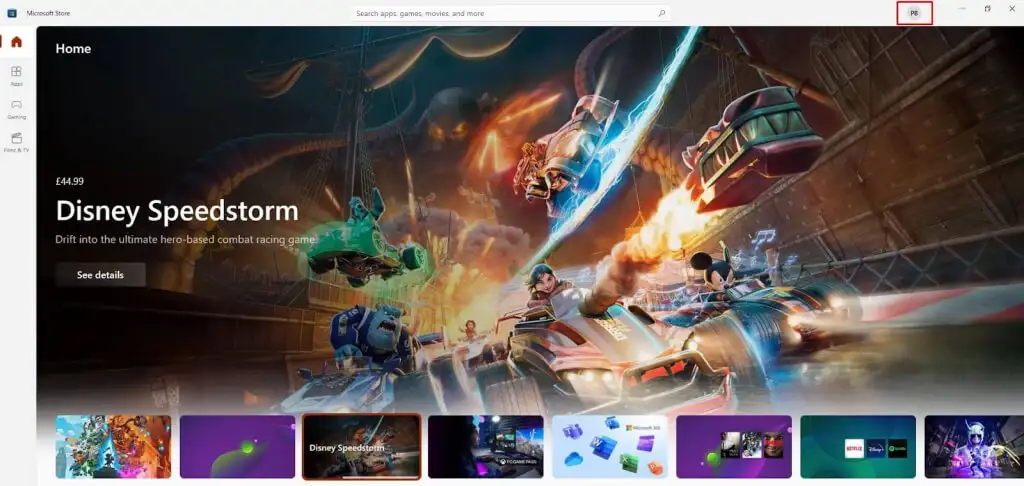Click the 'Drift into the ultimate' tagline

185,240
